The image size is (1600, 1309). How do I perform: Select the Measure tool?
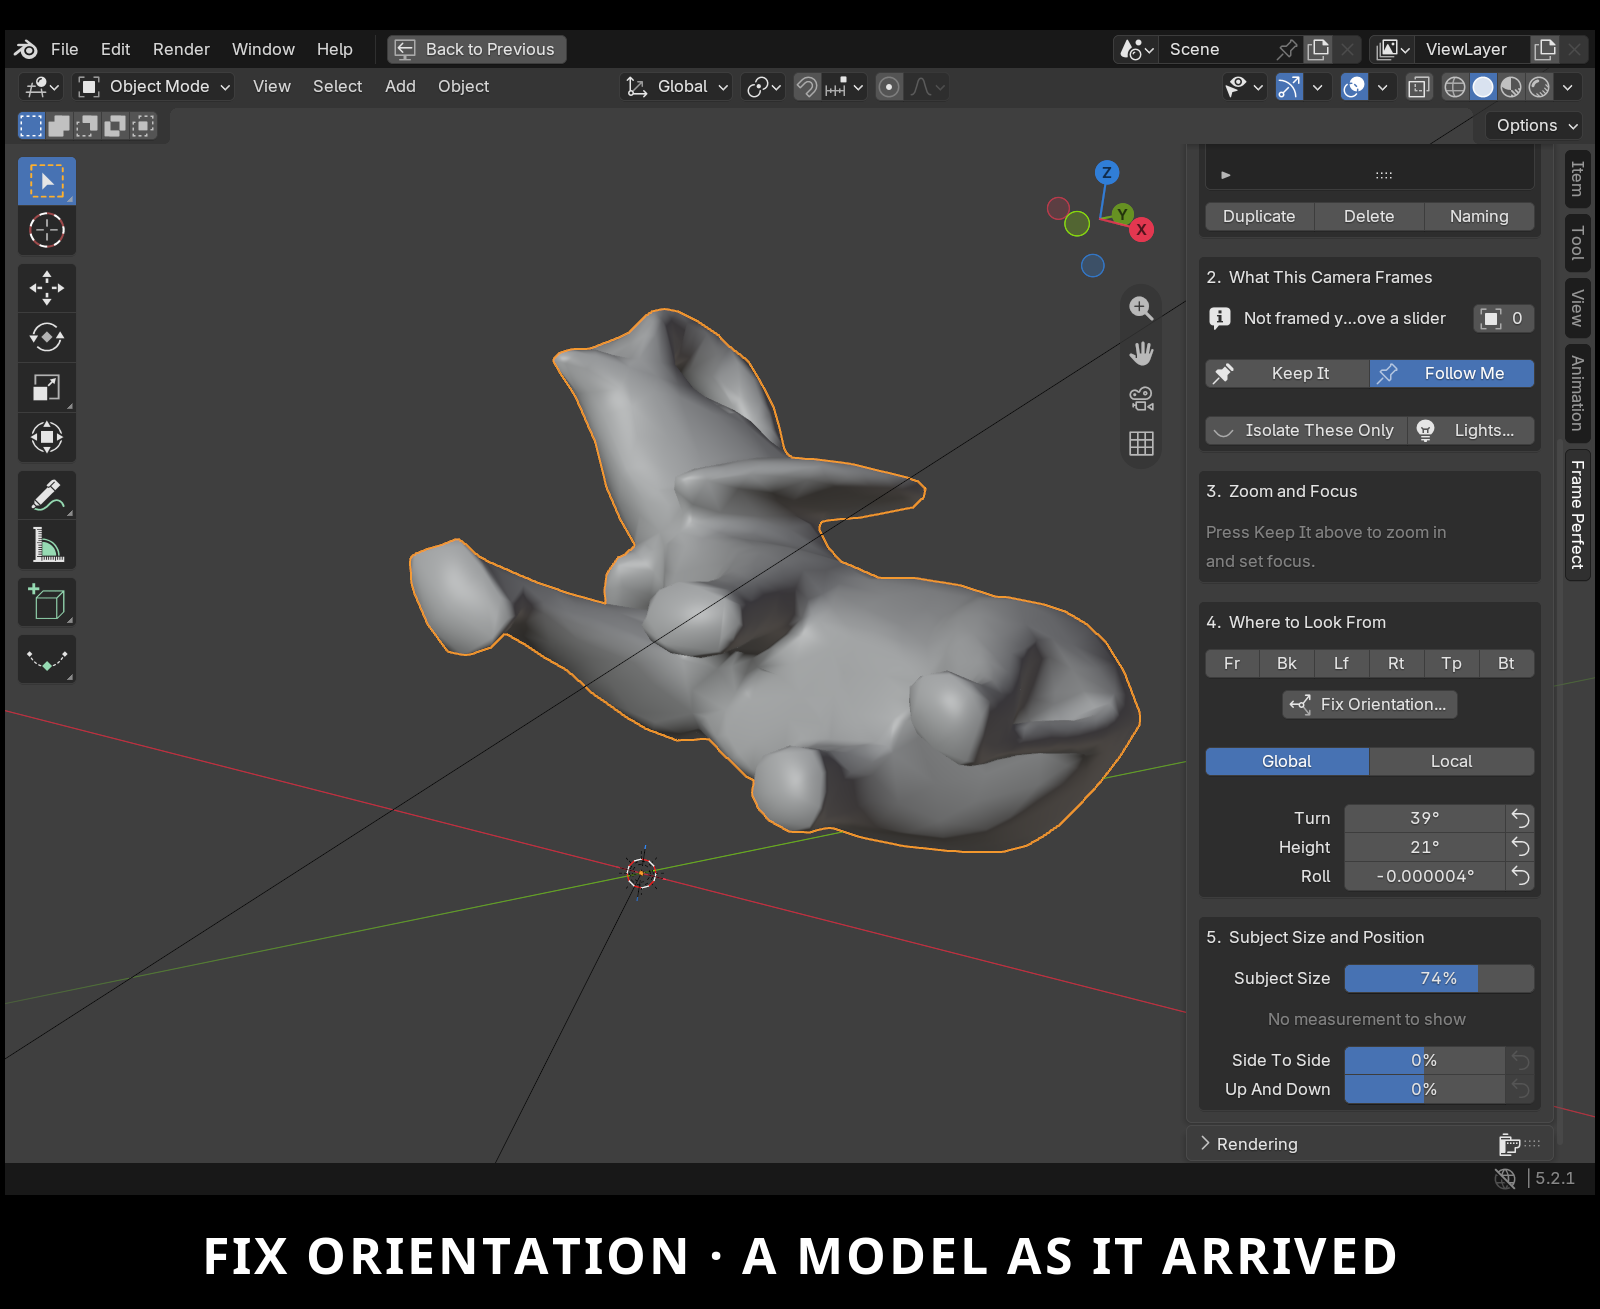tap(47, 545)
